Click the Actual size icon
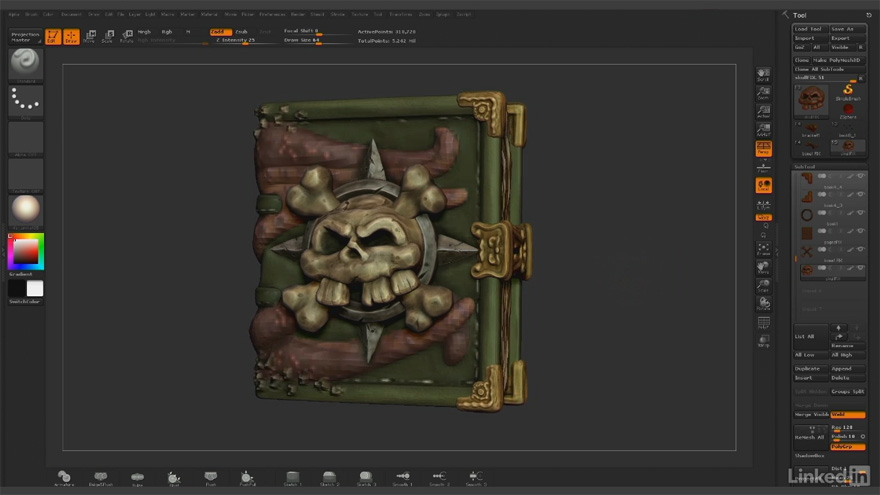 pos(763,112)
